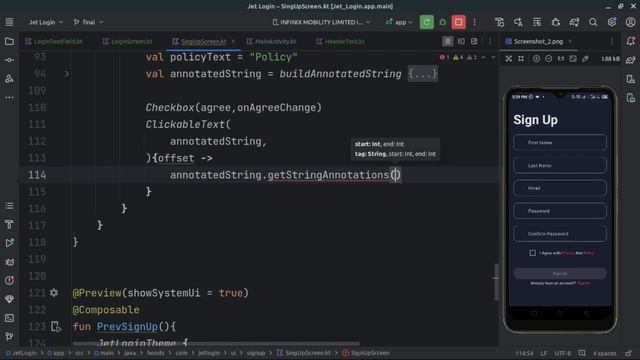Jump to previous highlighted error arrow

(x=484, y=57)
